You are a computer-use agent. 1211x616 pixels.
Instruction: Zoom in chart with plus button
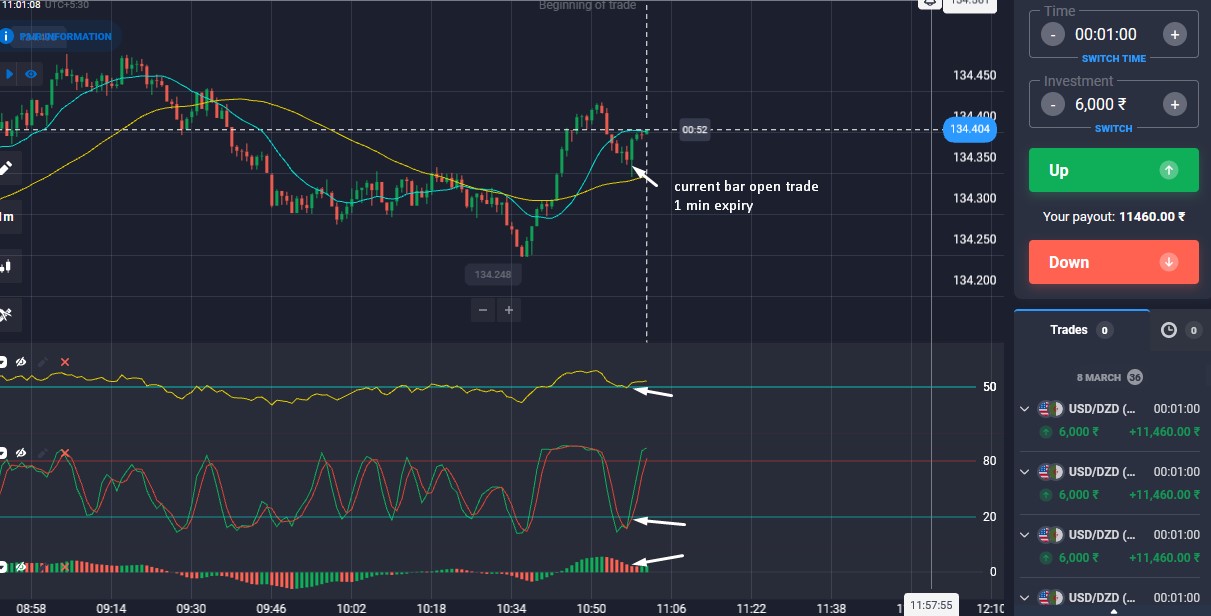pyautogui.click(x=508, y=311)
